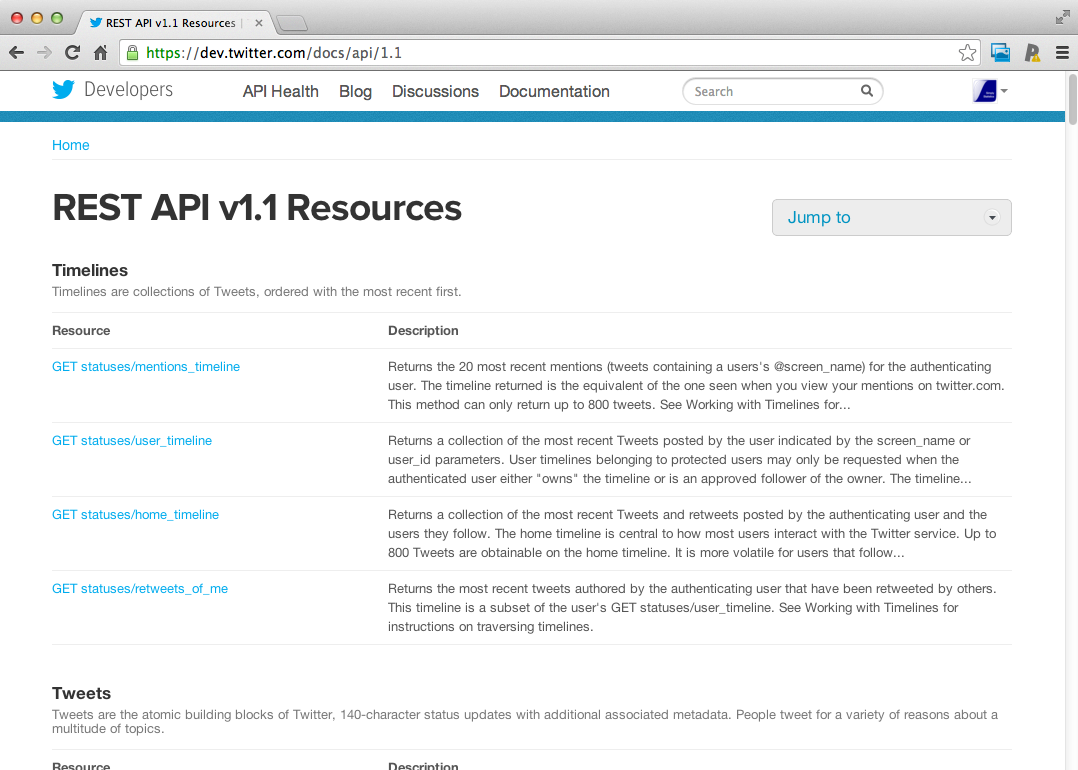1078x770 pixels.
Task: Click the Description column header in Timelines
Action: [x=423, y=331]
